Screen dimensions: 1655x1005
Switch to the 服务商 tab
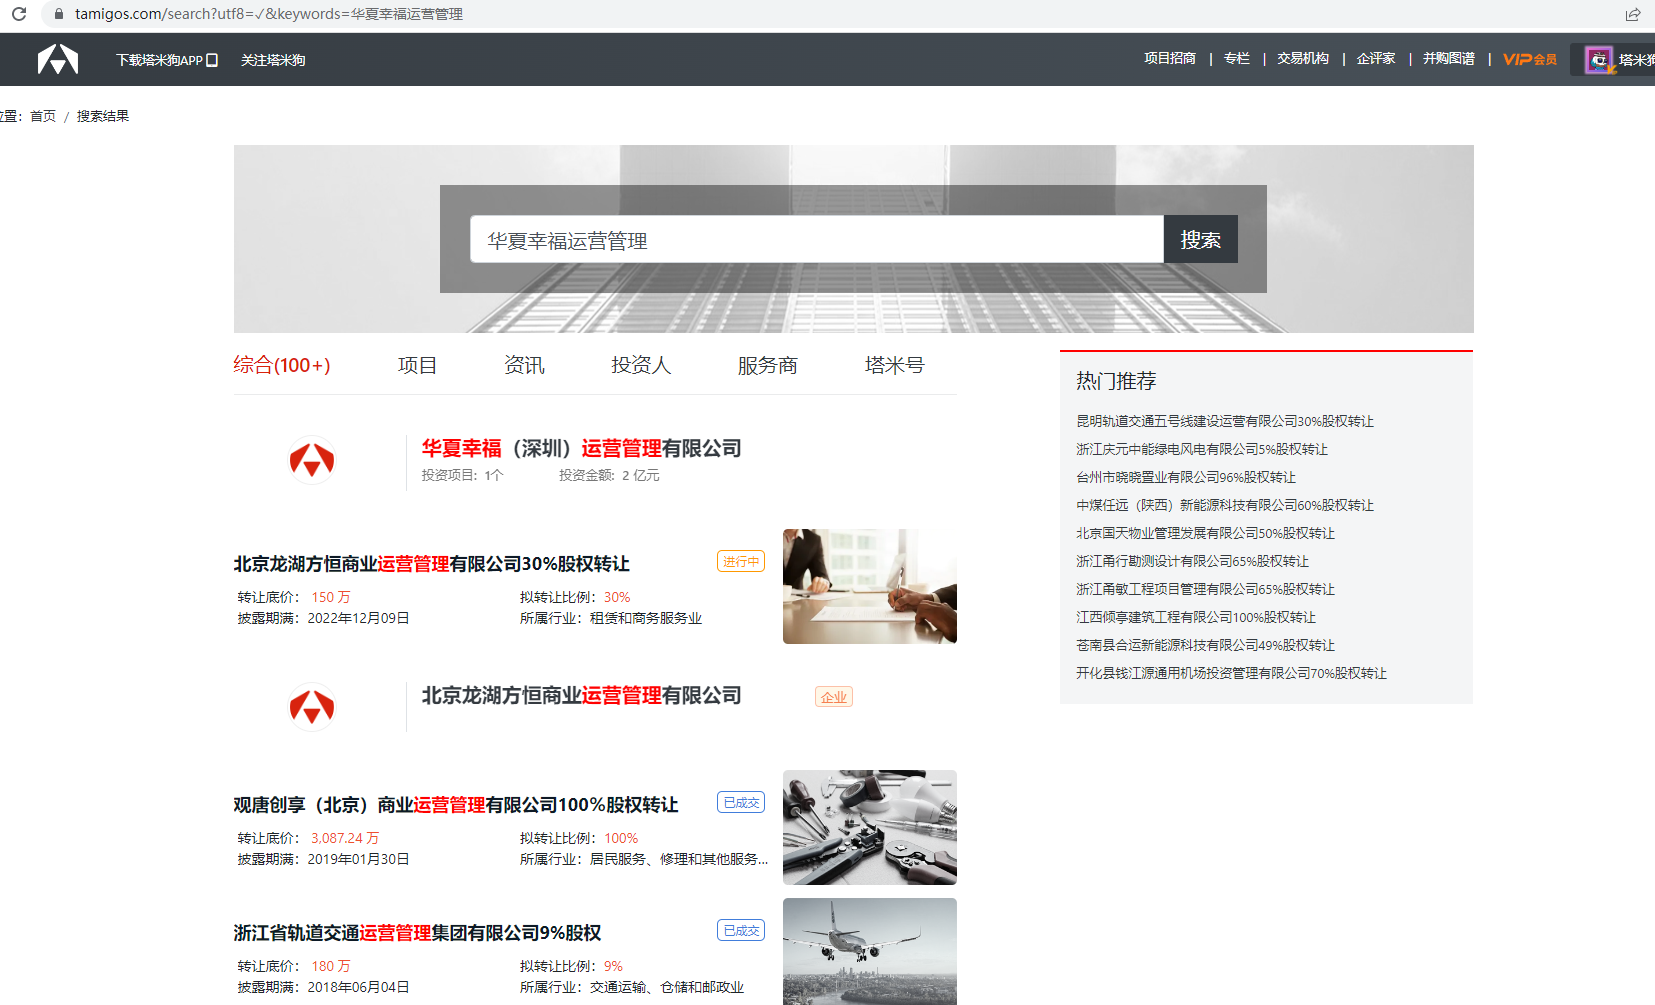pyautogui.click(x=768, y=365)
